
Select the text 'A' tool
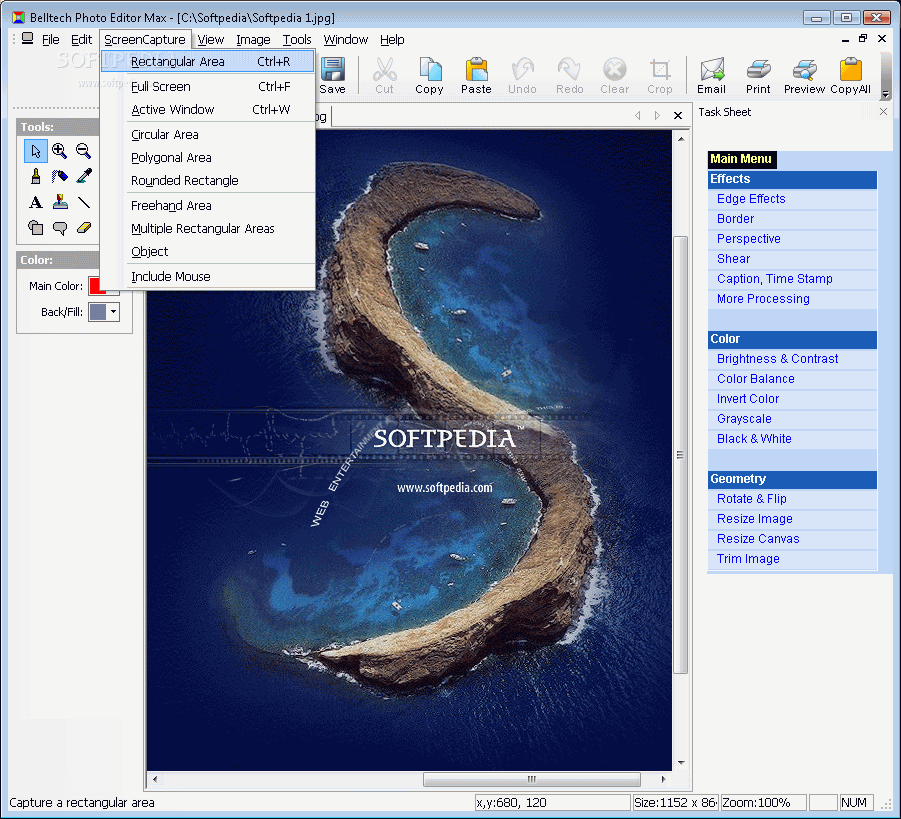36,202
